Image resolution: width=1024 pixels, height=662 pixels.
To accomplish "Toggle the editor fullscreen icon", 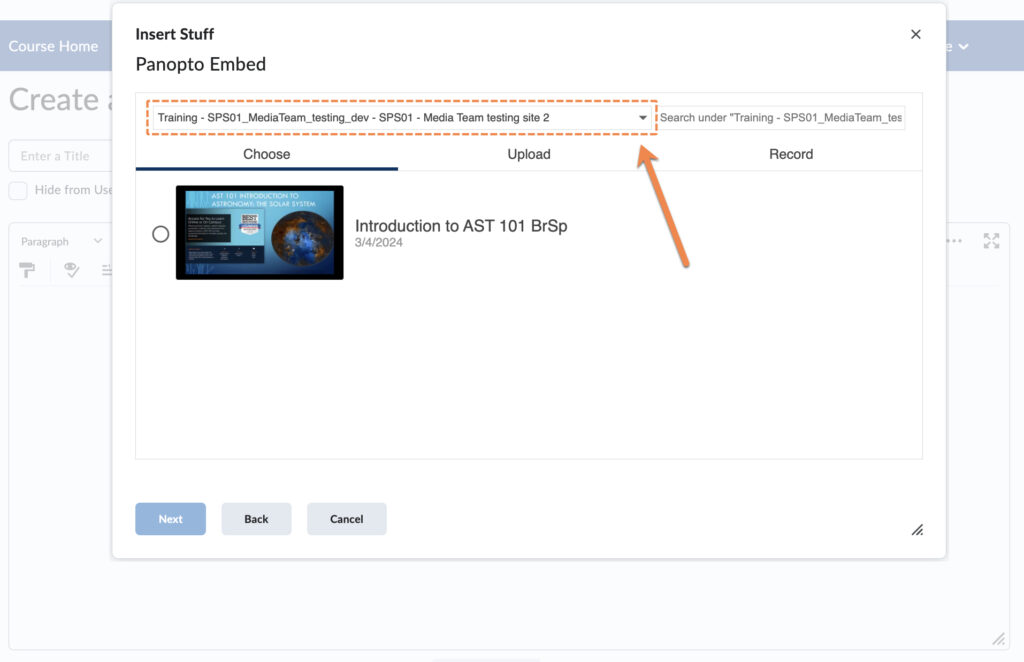I will pos(991,240).
